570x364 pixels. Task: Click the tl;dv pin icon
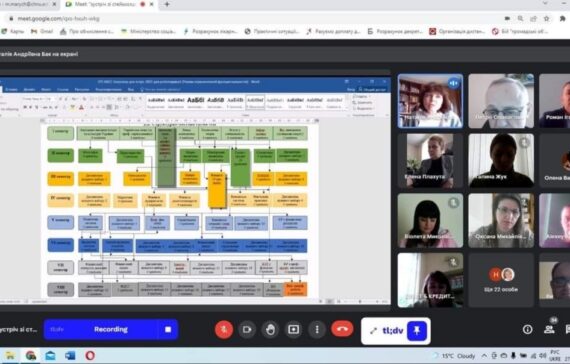pyautogui.click(x=417, y=331)
